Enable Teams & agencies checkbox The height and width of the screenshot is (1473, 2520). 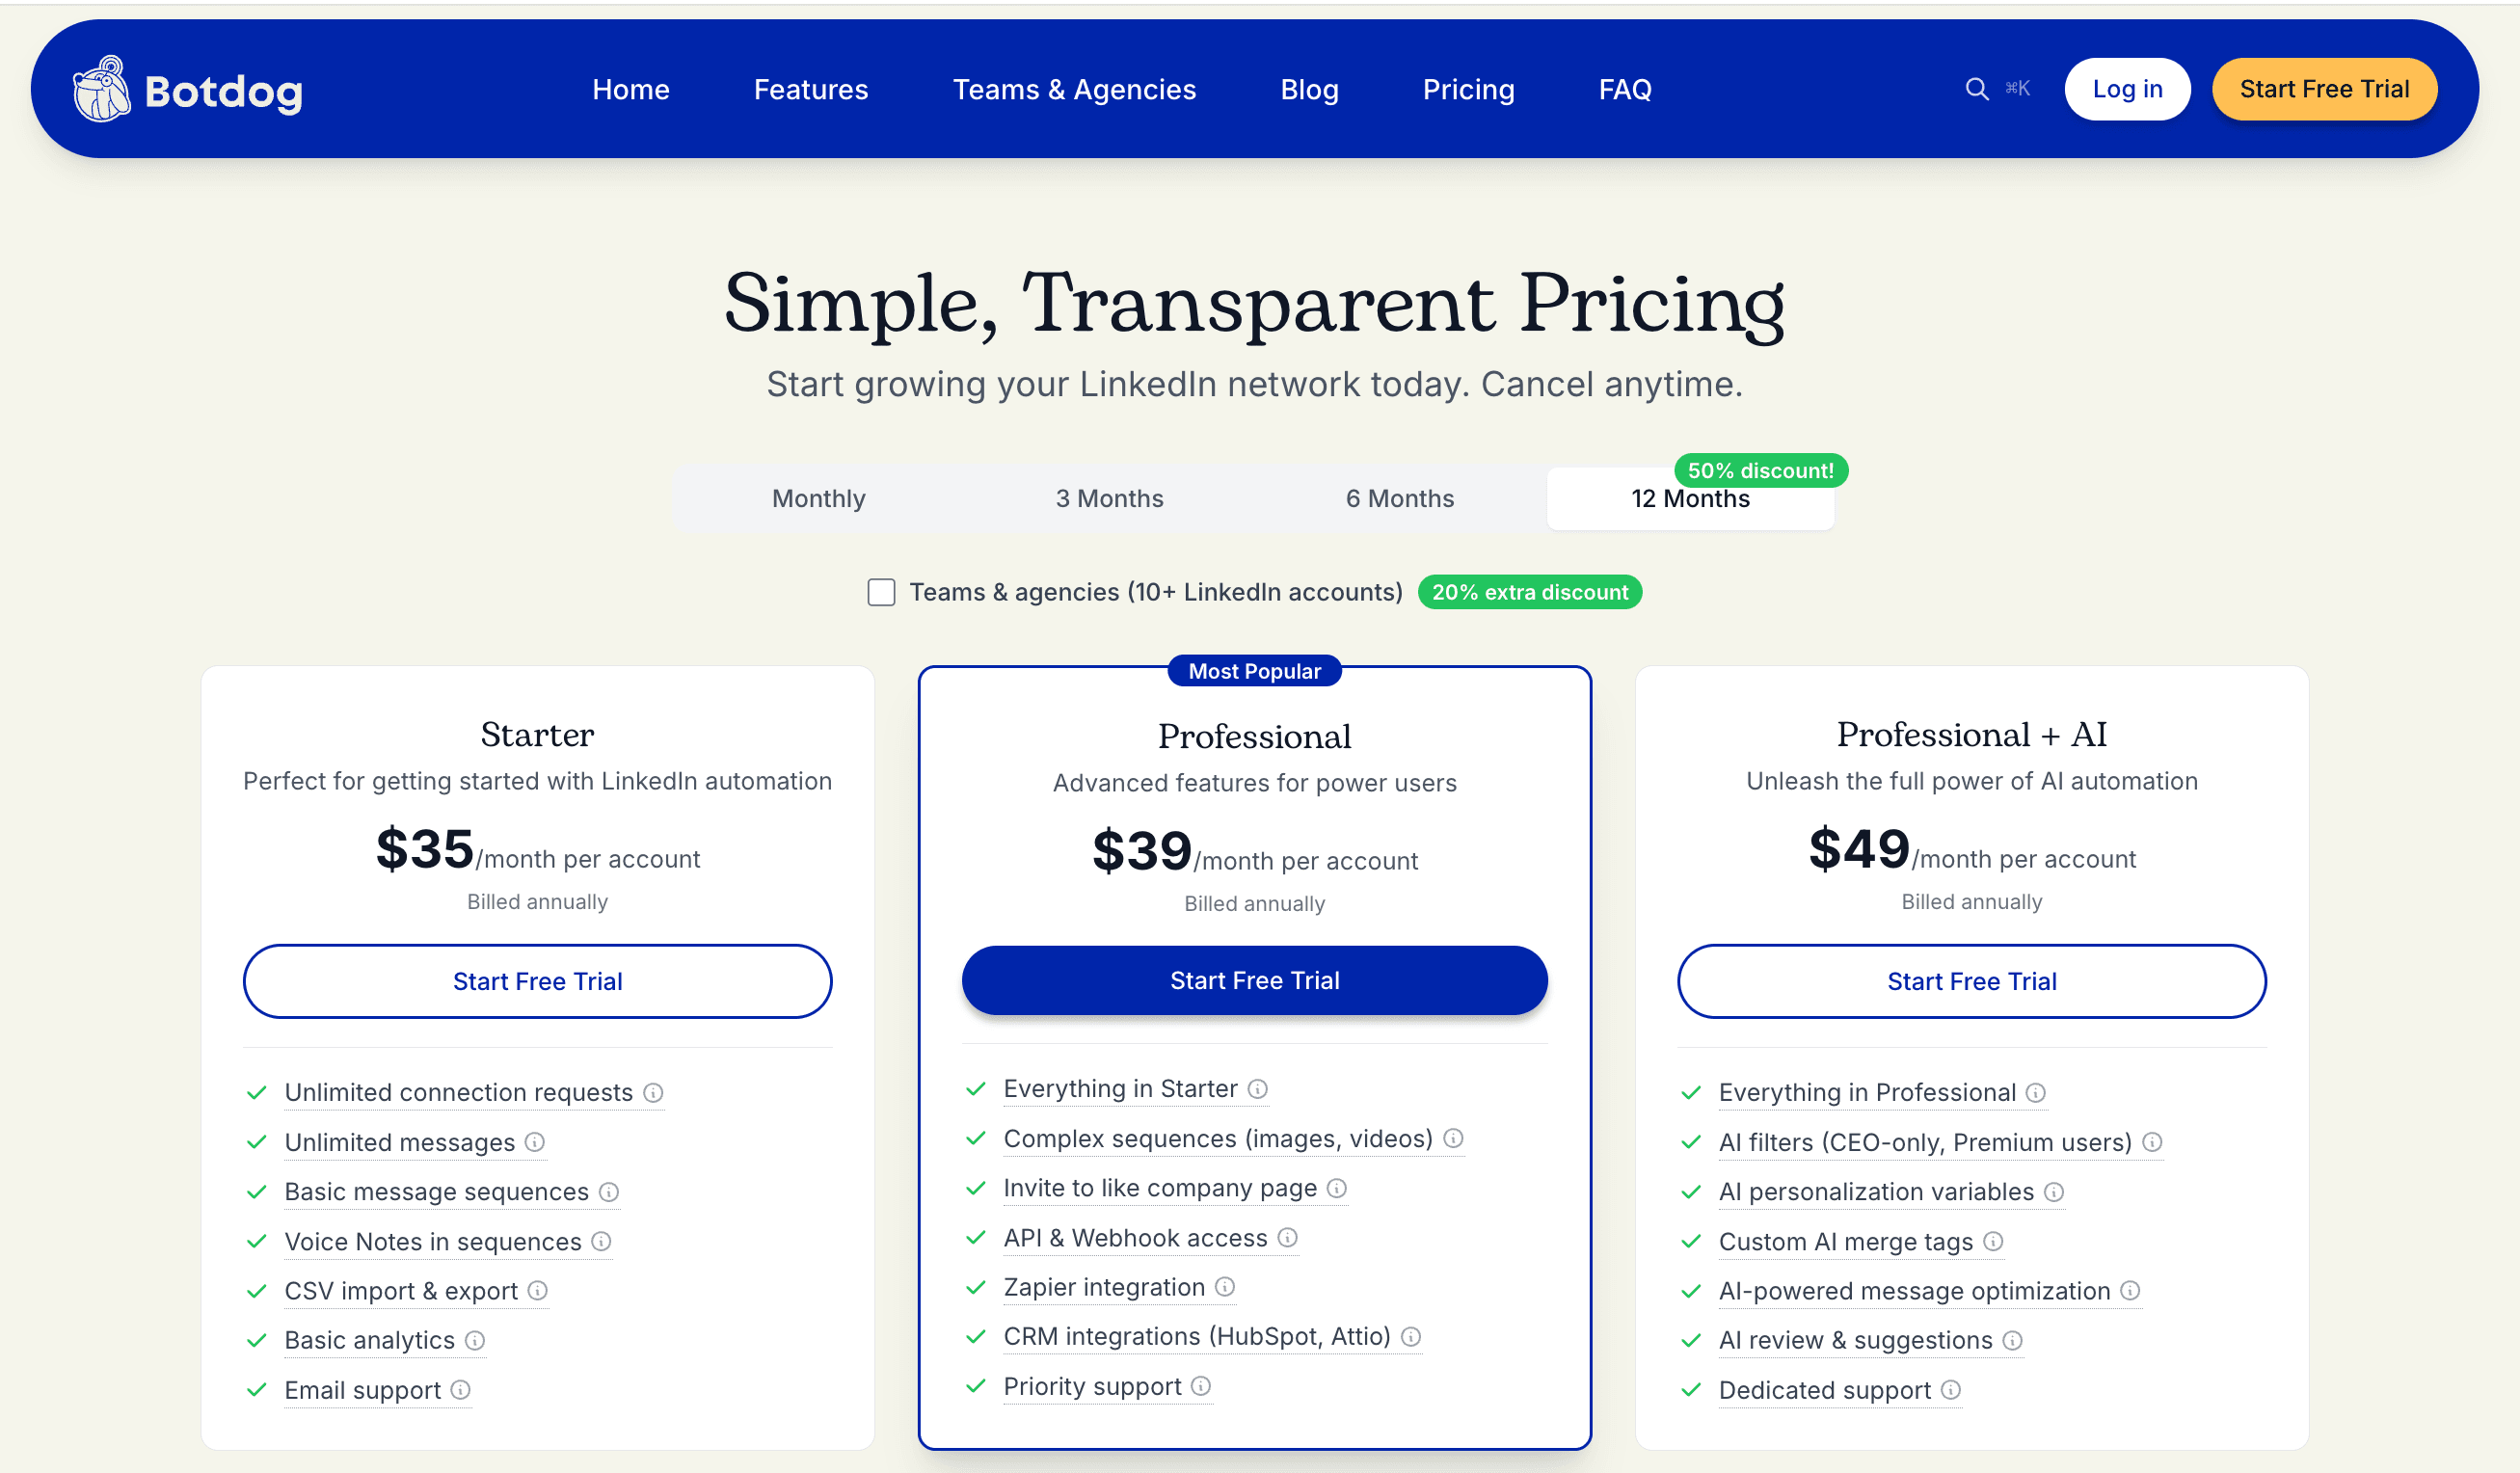tap(881, 592)
